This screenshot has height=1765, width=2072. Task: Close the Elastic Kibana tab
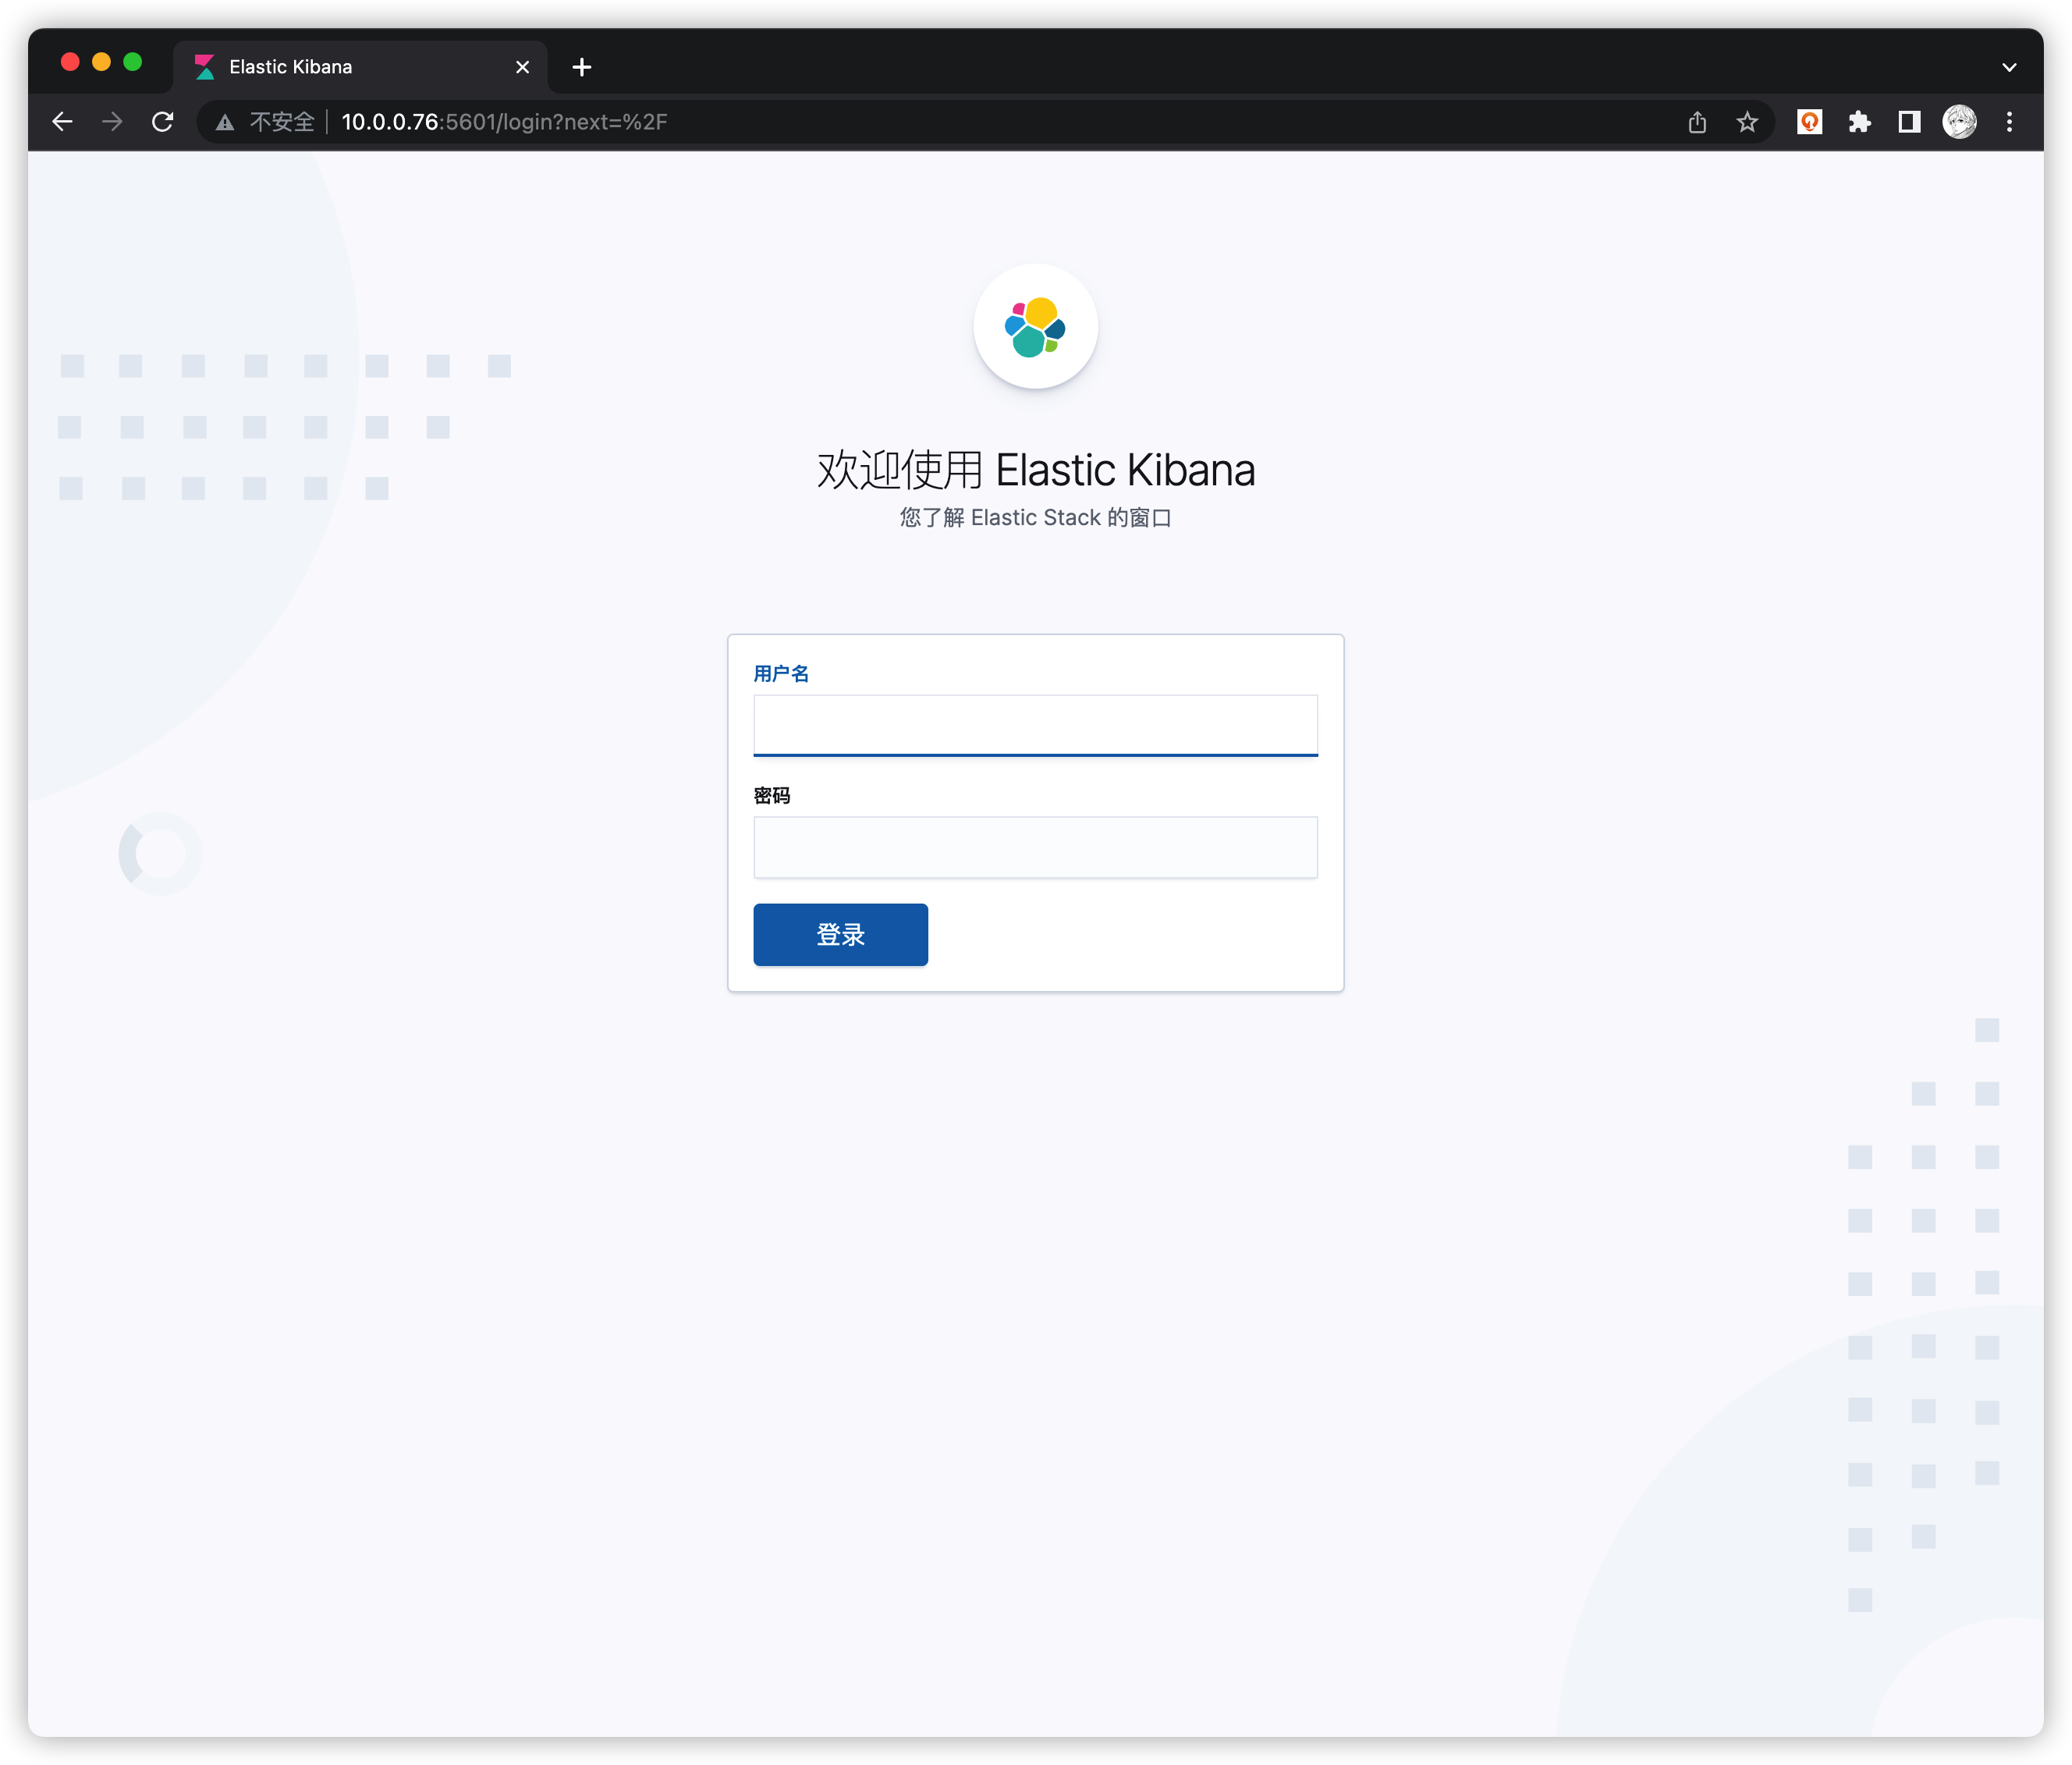tap(522, 67)
